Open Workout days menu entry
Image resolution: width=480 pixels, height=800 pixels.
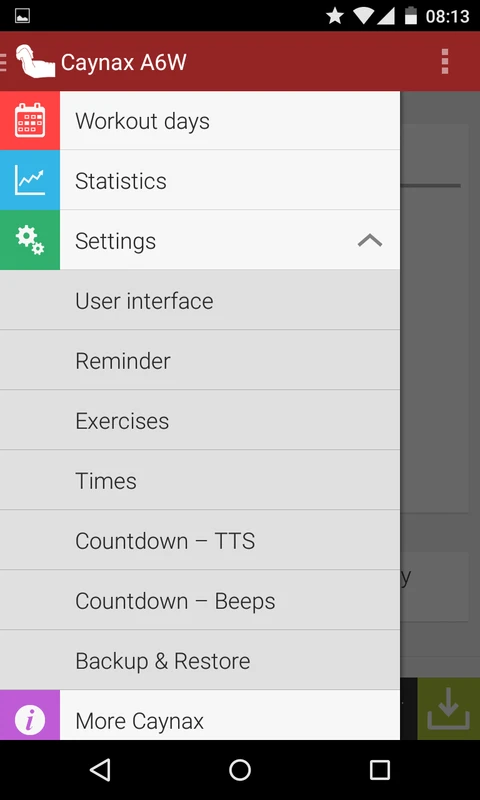[230, 120]
